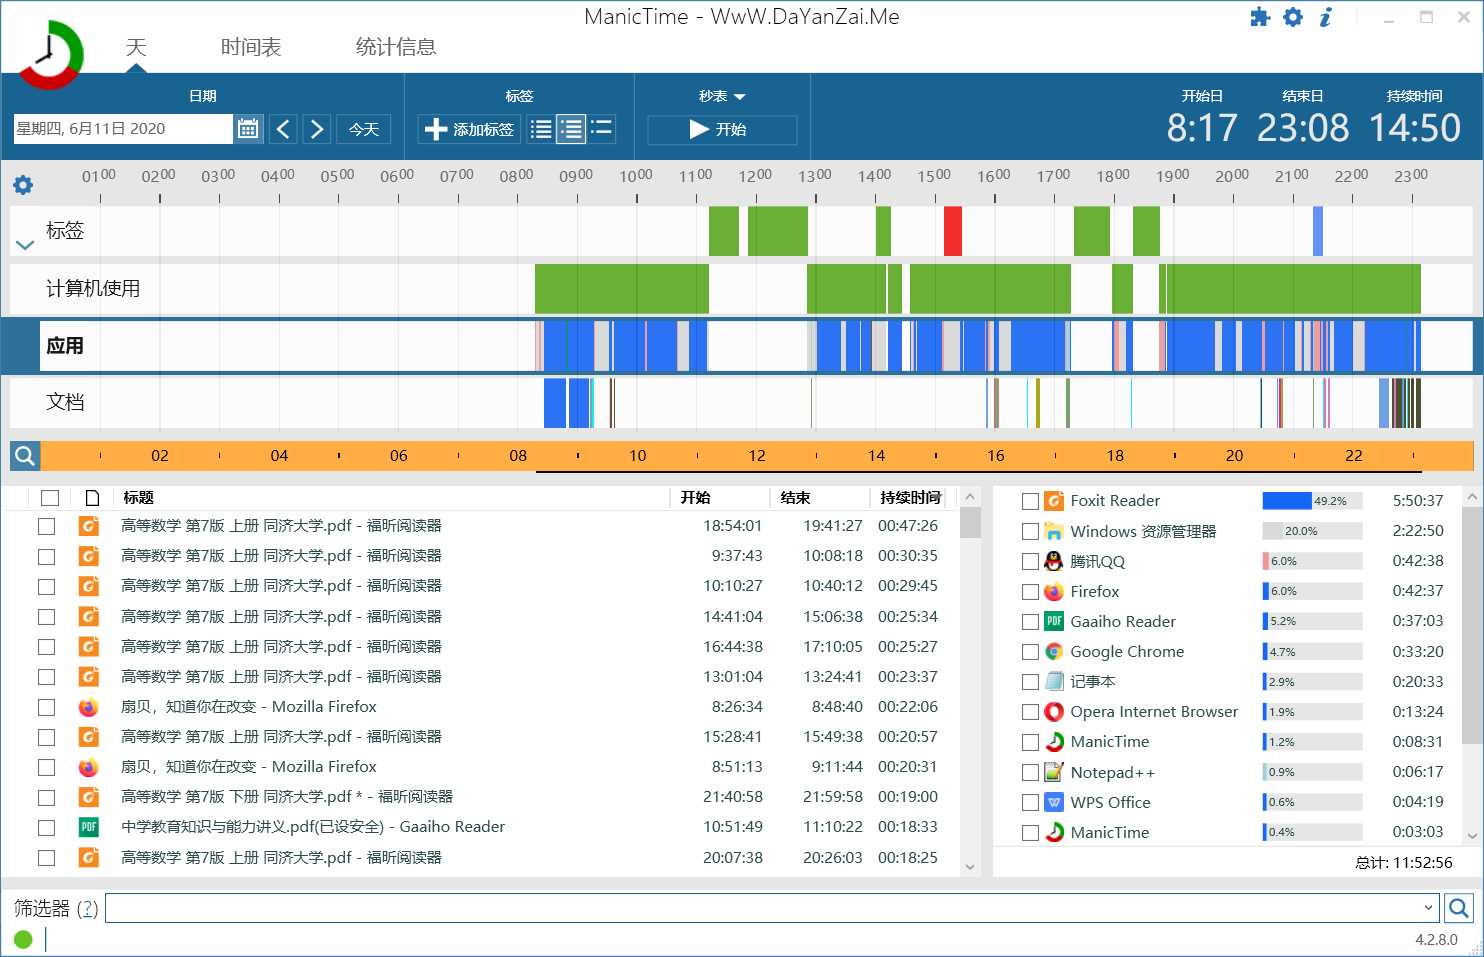Viewport: 1484px width, 957px height.
Task: Click the document column header icon
Action: 92,497
